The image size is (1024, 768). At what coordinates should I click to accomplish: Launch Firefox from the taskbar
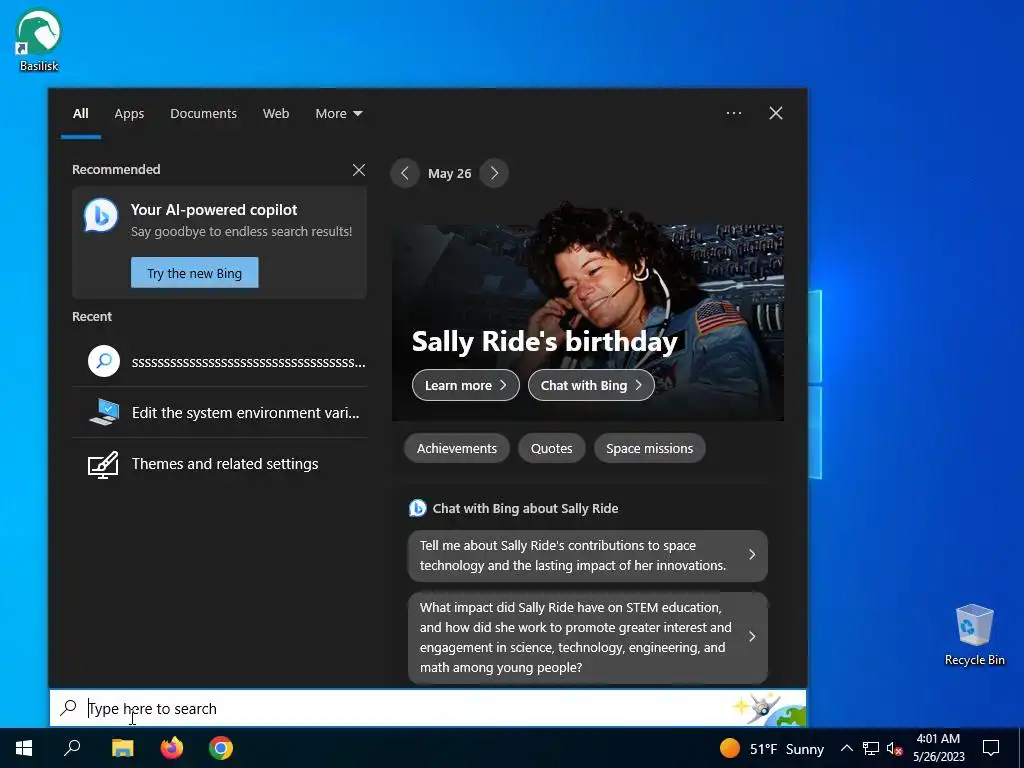(172, 748)
